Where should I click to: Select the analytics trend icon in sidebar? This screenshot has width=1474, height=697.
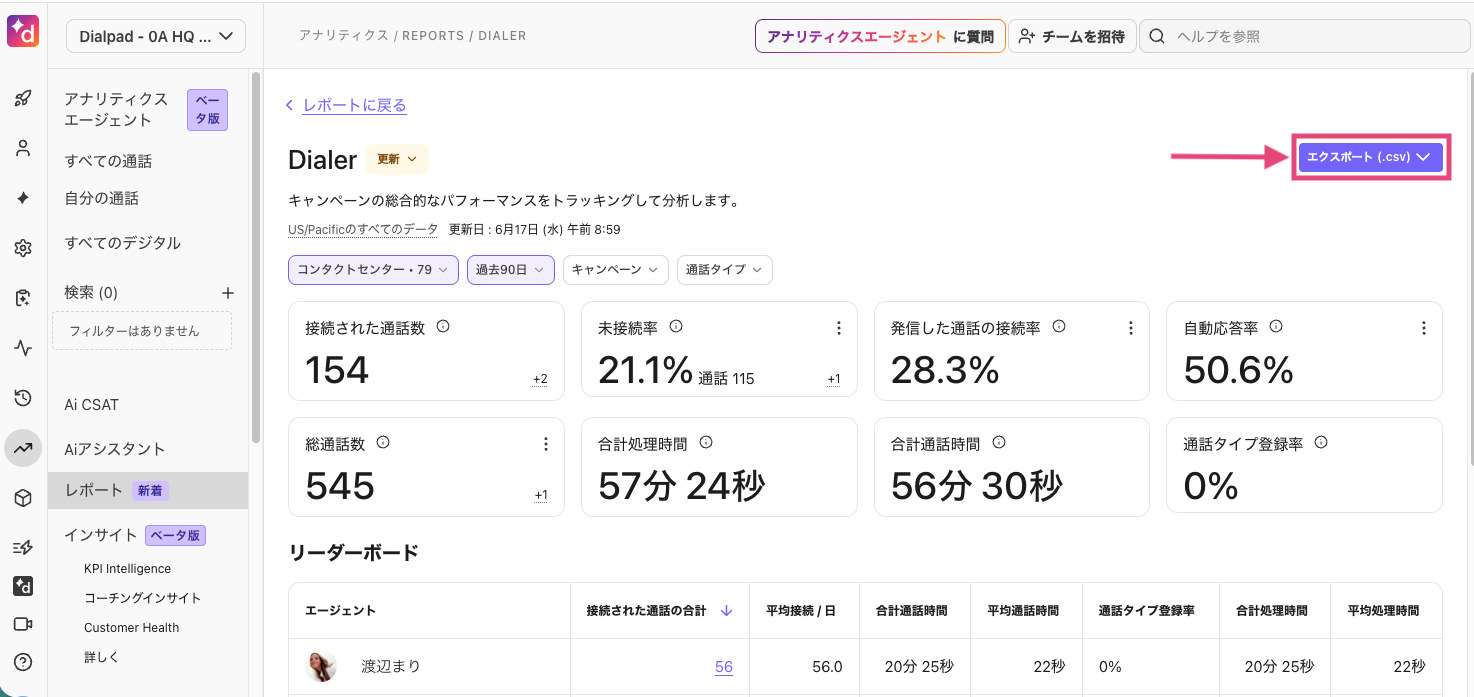pos(23,448)
